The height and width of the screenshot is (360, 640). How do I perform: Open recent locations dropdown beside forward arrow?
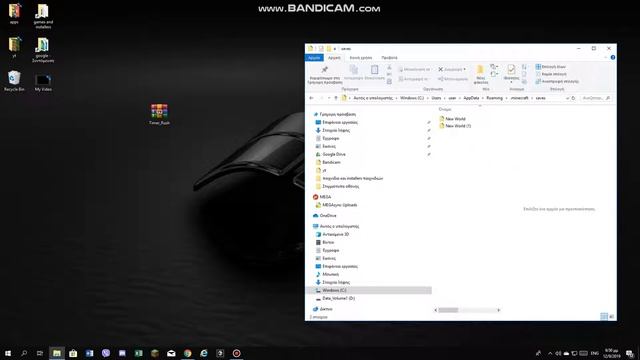point(329,98)
